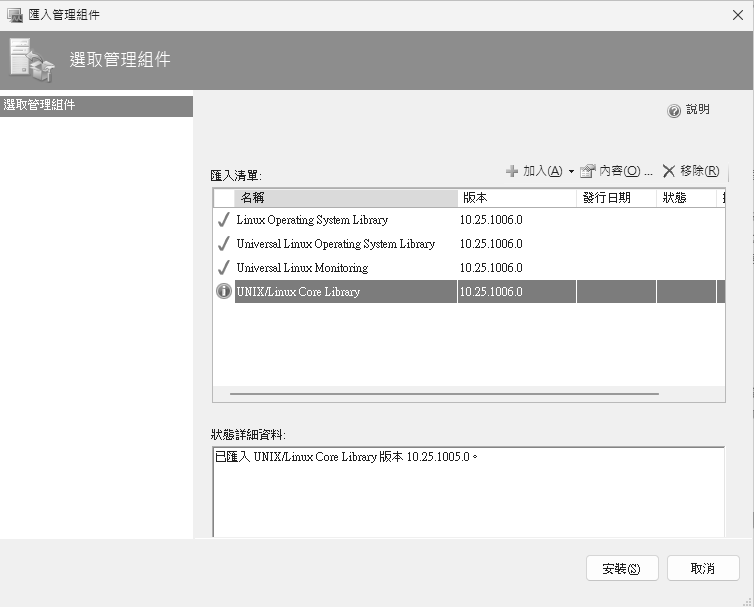Click the X icon for 移除
Viewport: 754px width, 607px height.
(x=668, y=171)
